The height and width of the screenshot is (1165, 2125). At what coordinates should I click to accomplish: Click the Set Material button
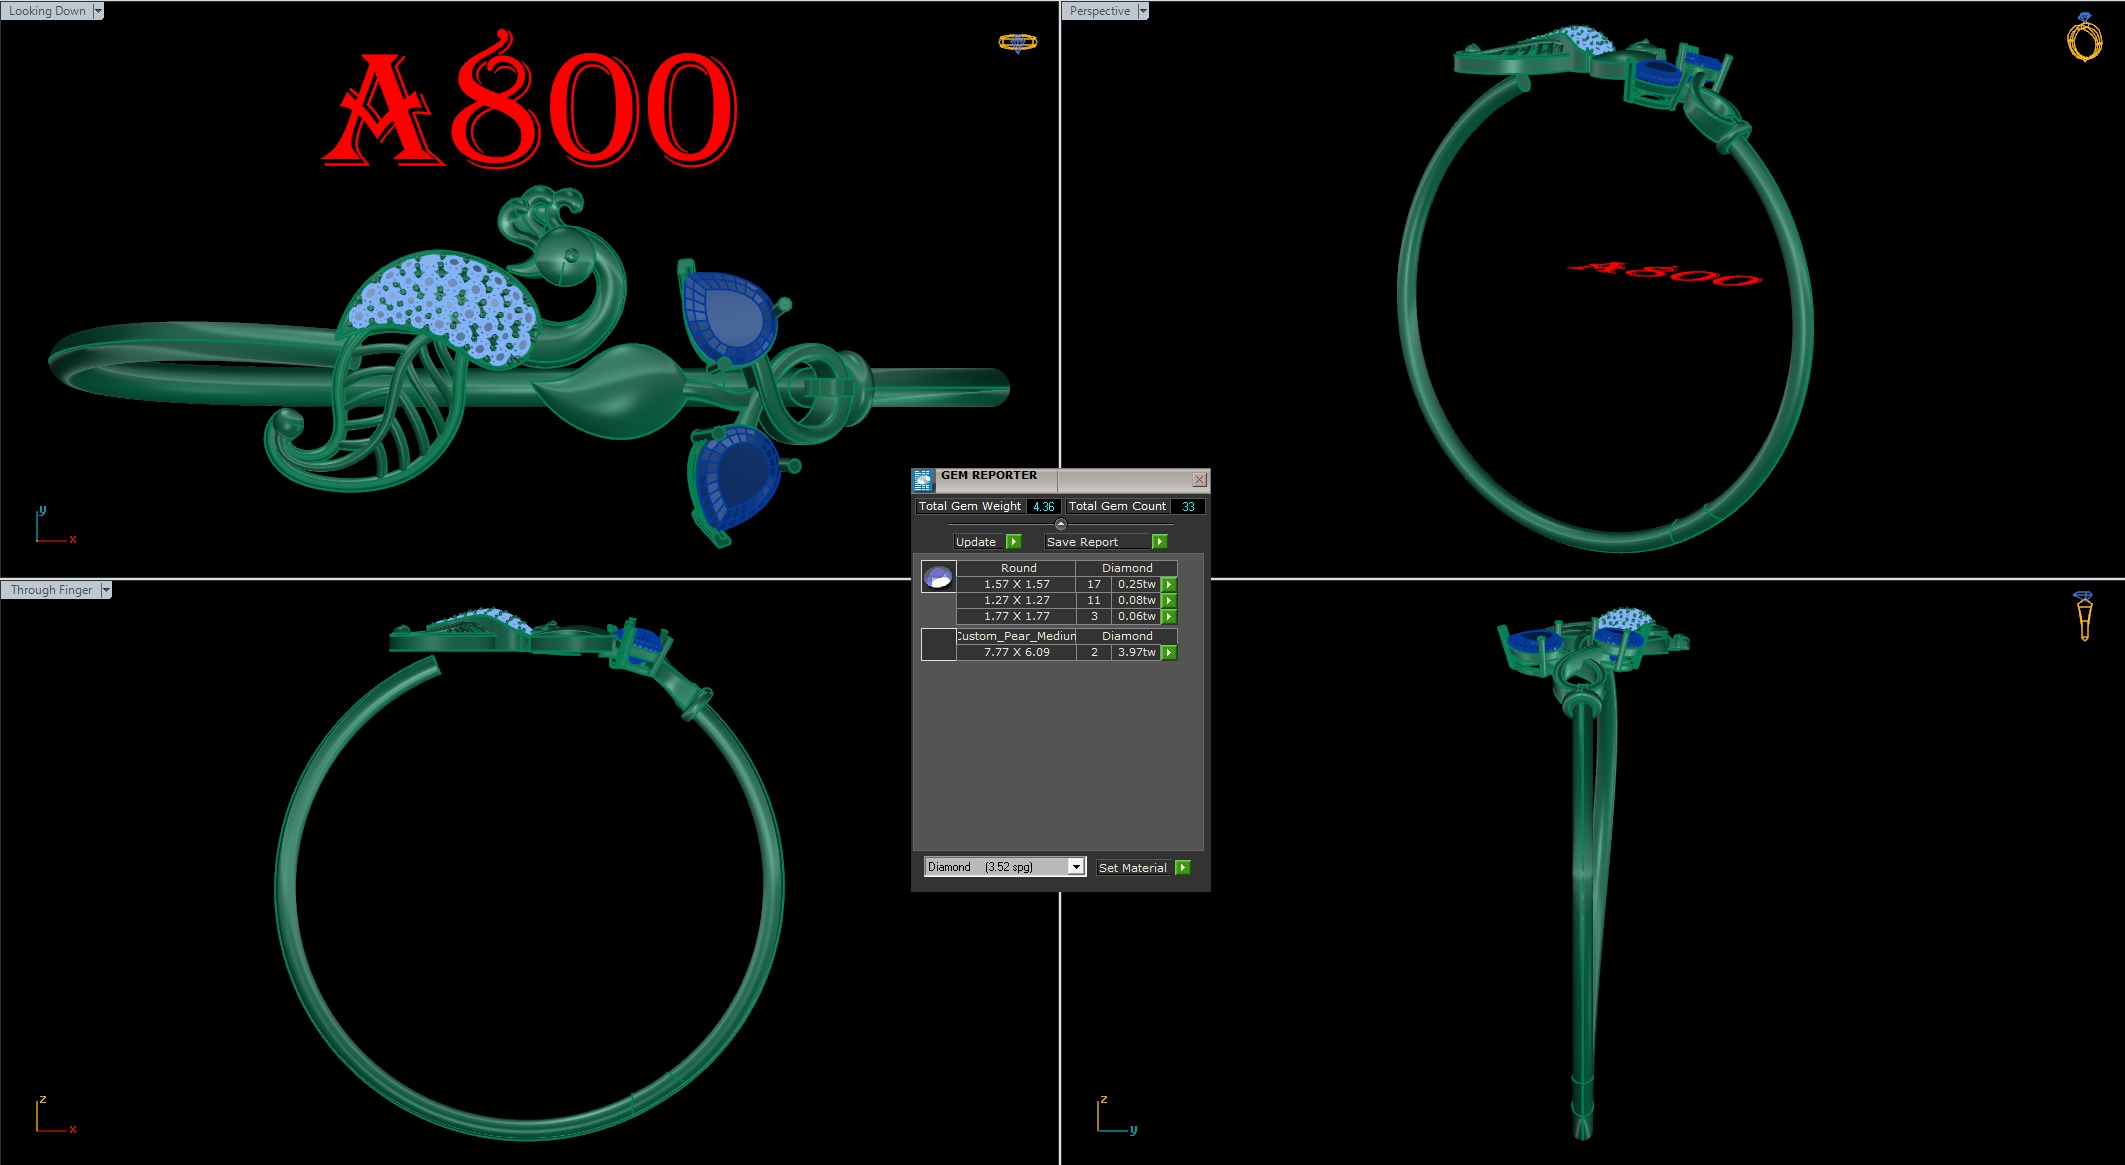[x=1134, y=868]
